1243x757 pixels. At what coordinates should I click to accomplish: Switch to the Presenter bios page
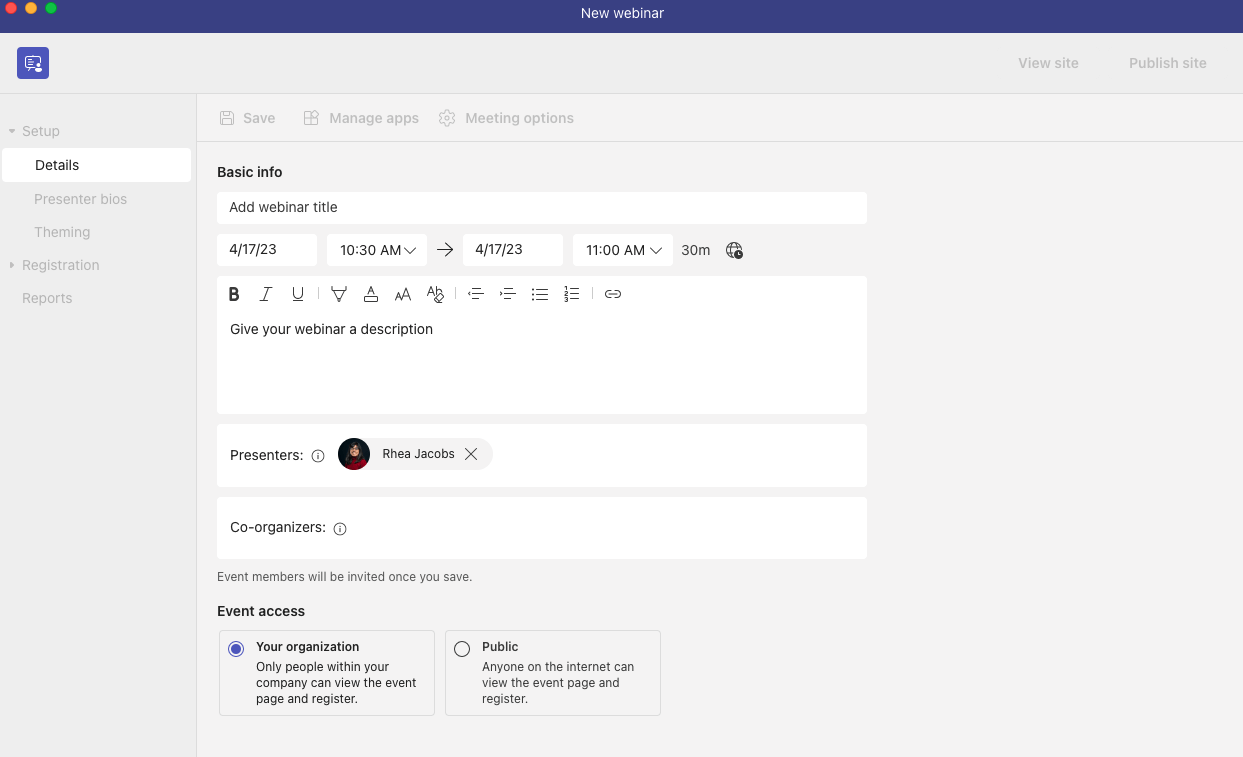[x=81, y=198]
